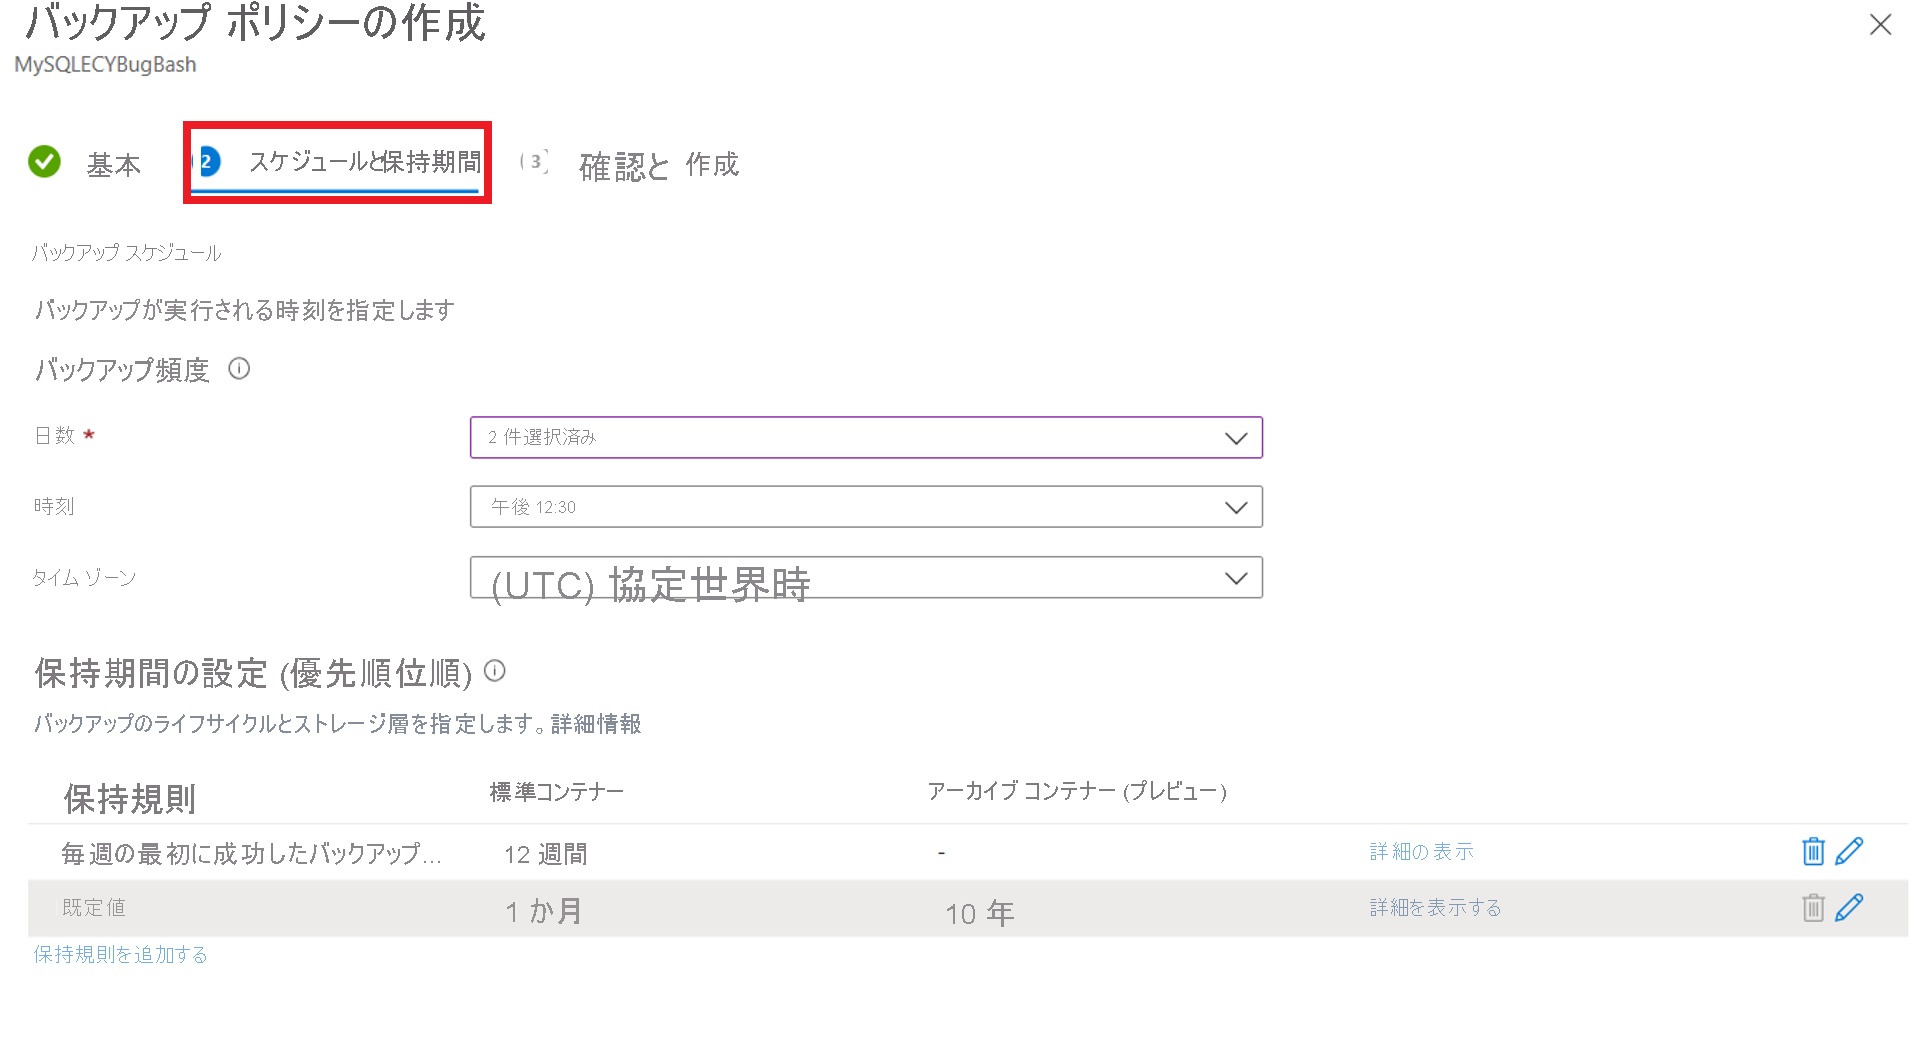1915x1050 pixels.
Task: Select the 既定値 rule name cell
Action: click(x=94, y=908)
